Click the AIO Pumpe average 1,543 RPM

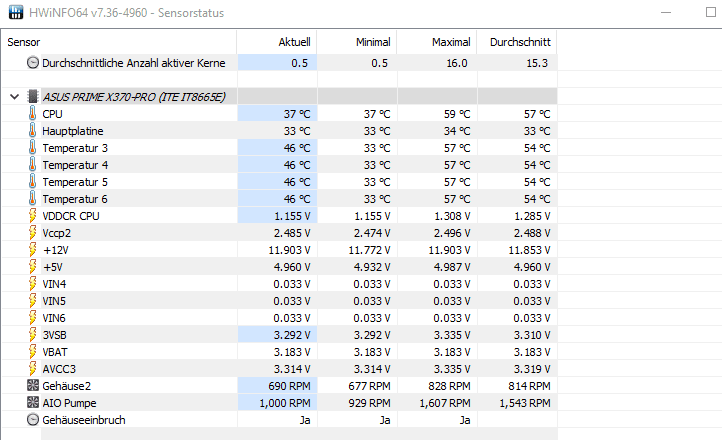tap(525, 403)
